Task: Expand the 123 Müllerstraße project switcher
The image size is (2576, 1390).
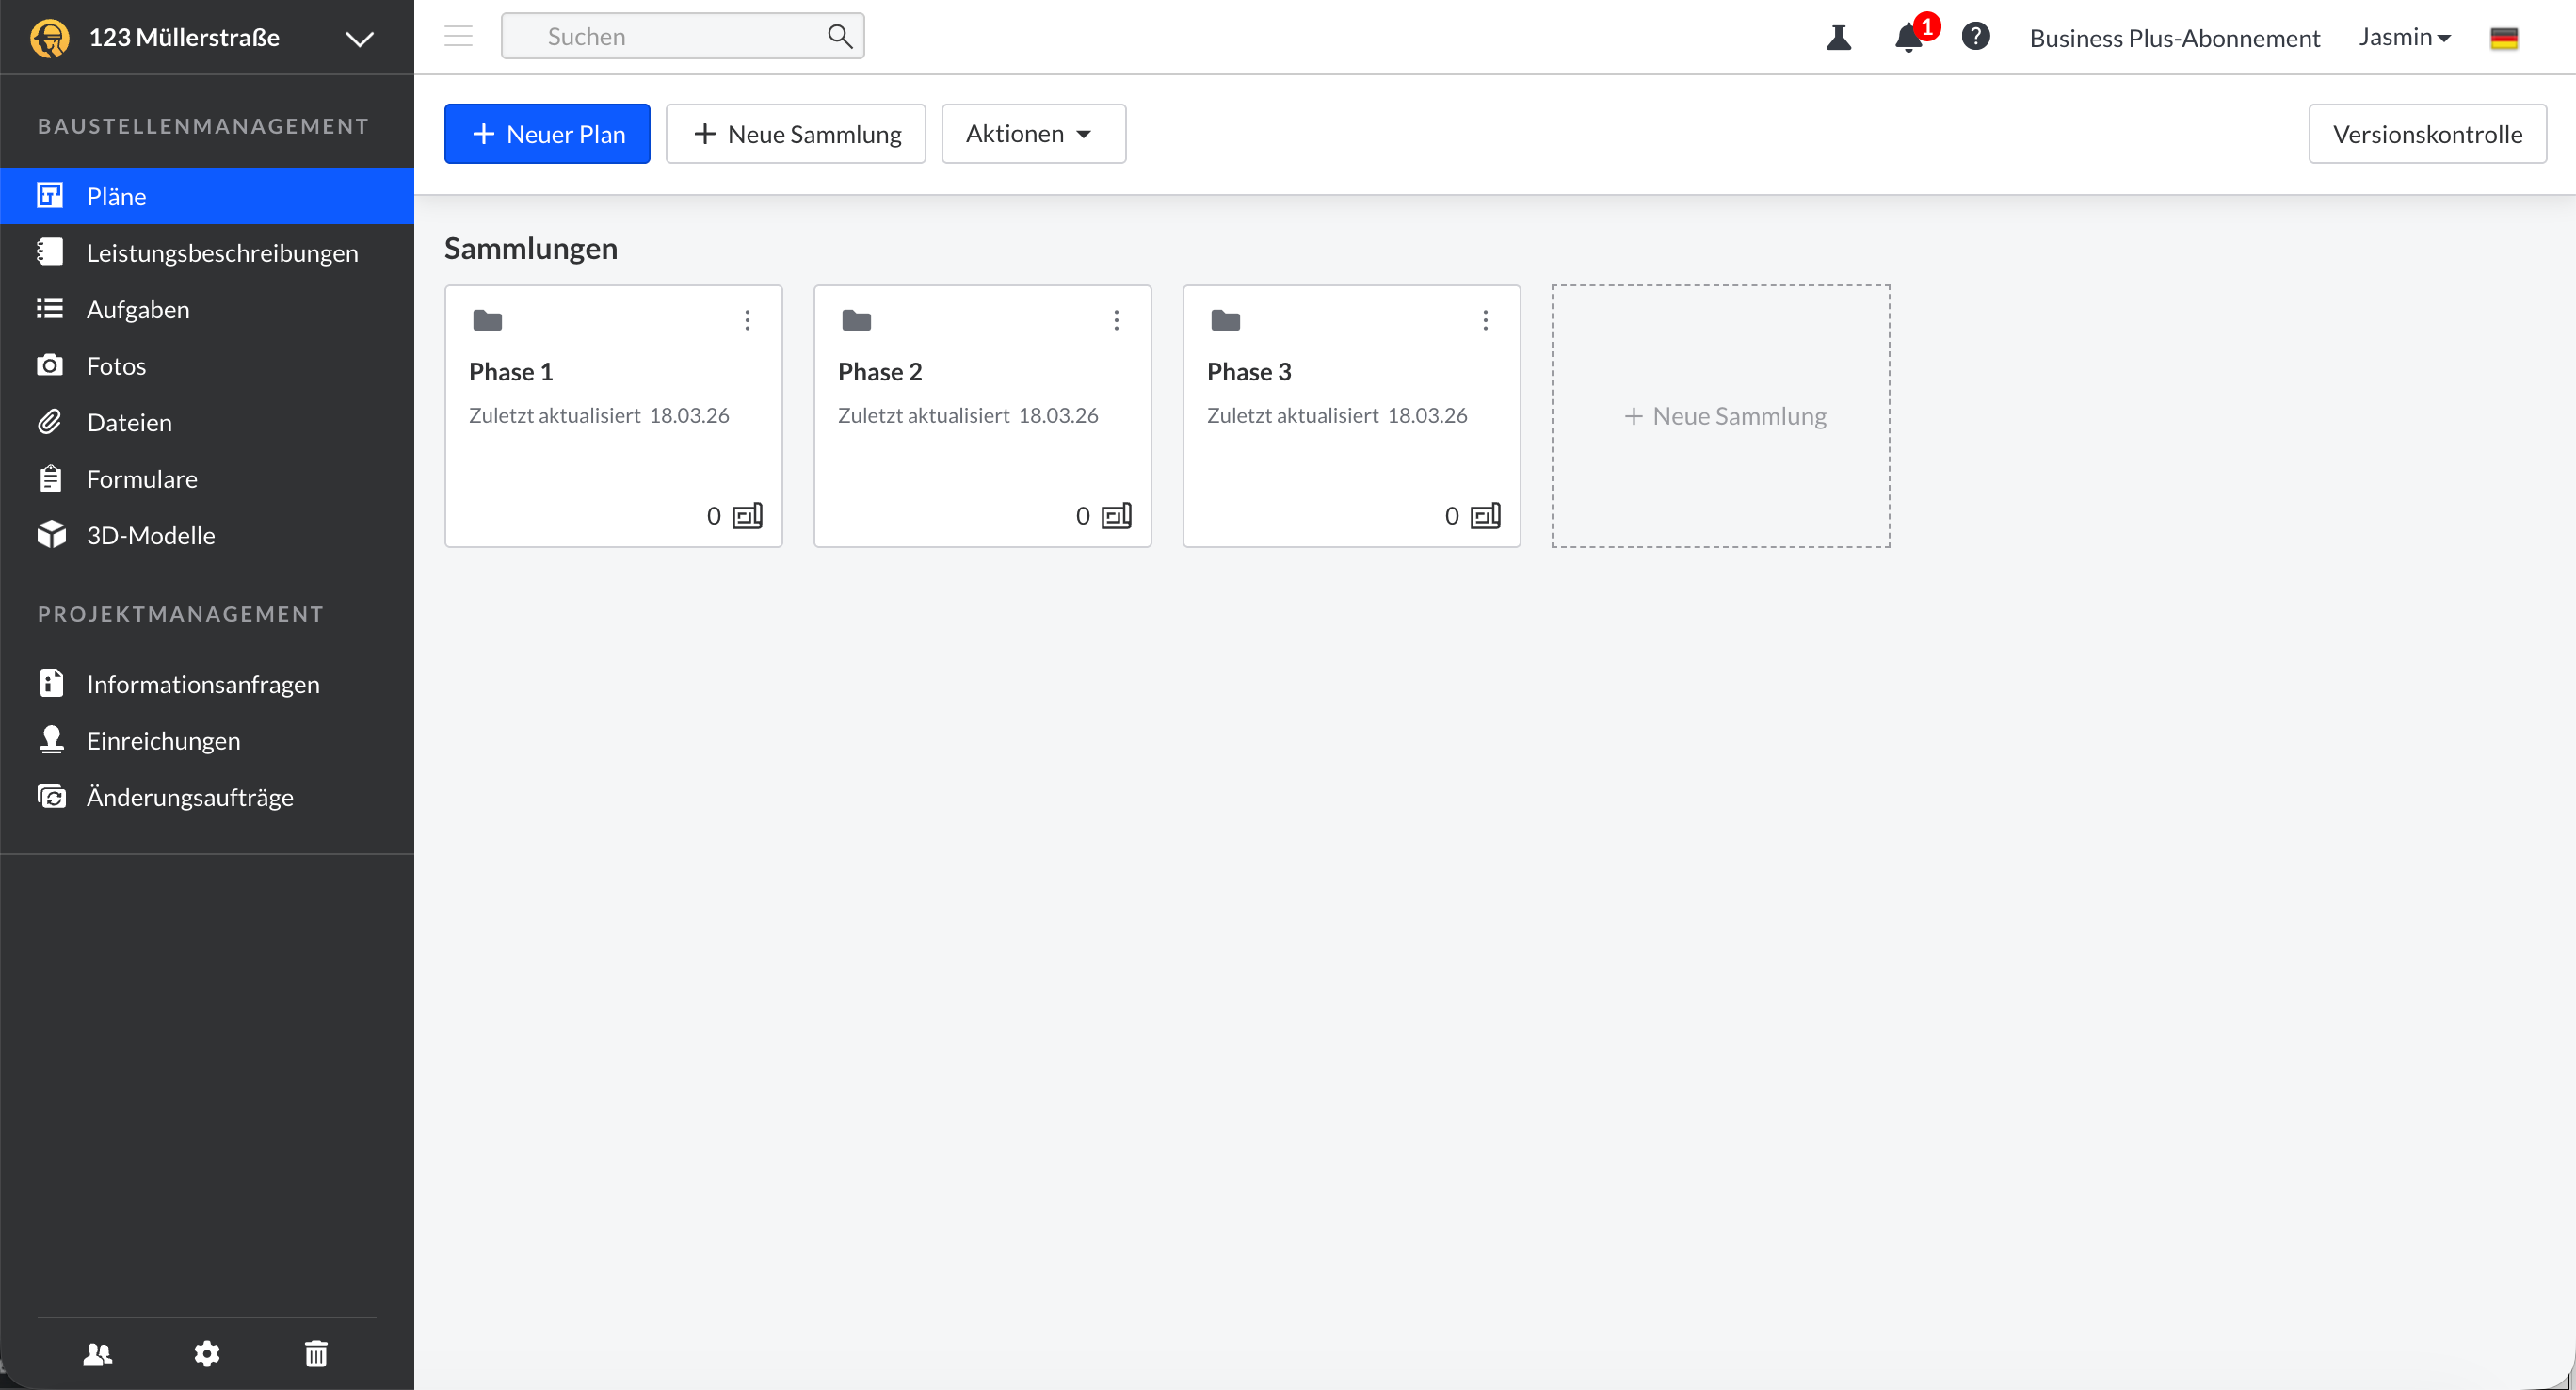Action: tap(359, 38)
